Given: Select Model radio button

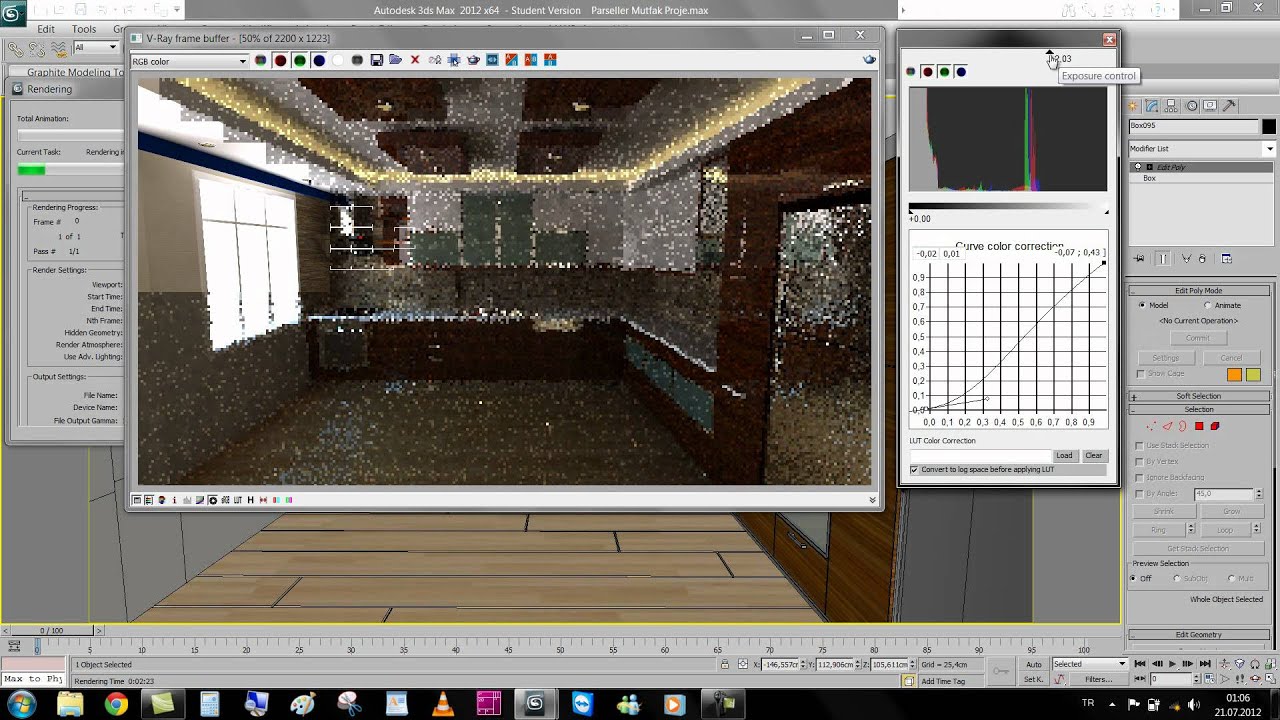Looking at the screenshot, I should click(1142, 305).
